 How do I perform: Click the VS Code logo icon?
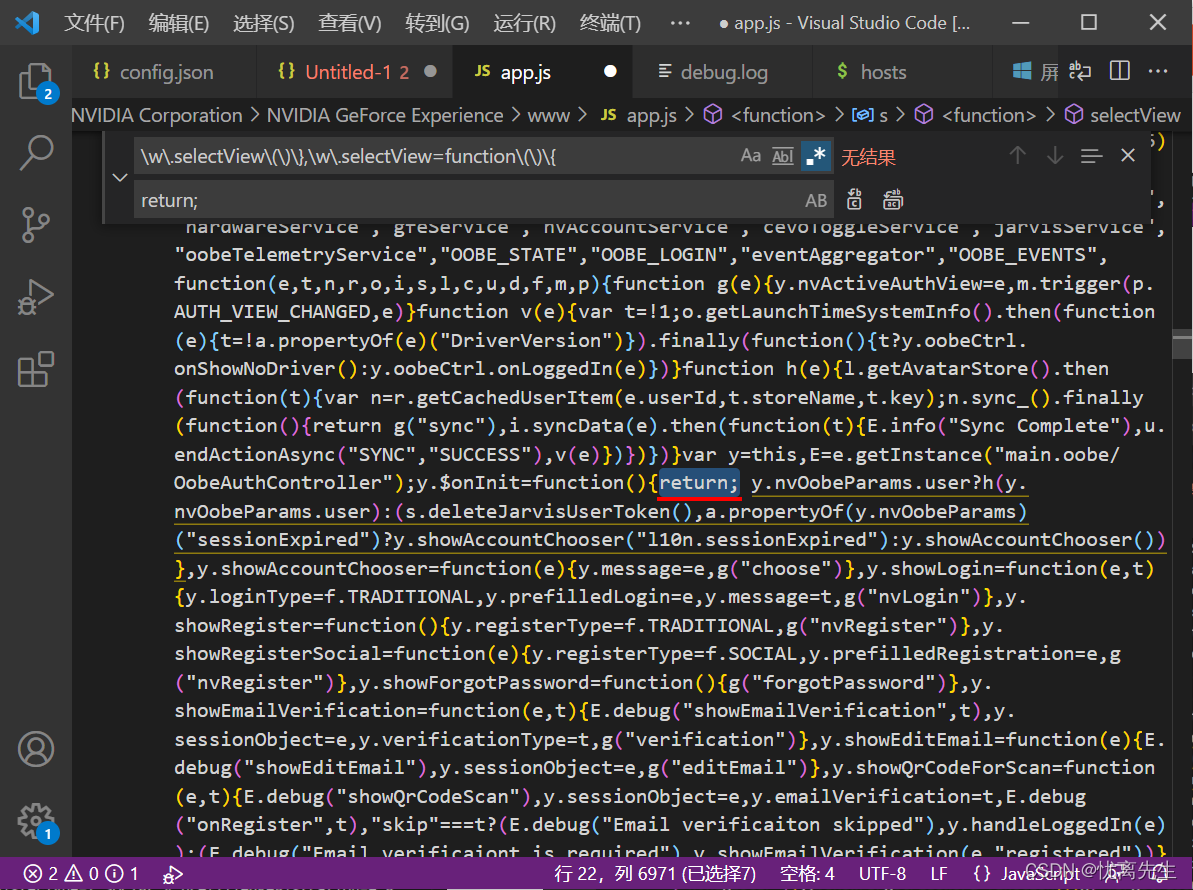[27, 23]
